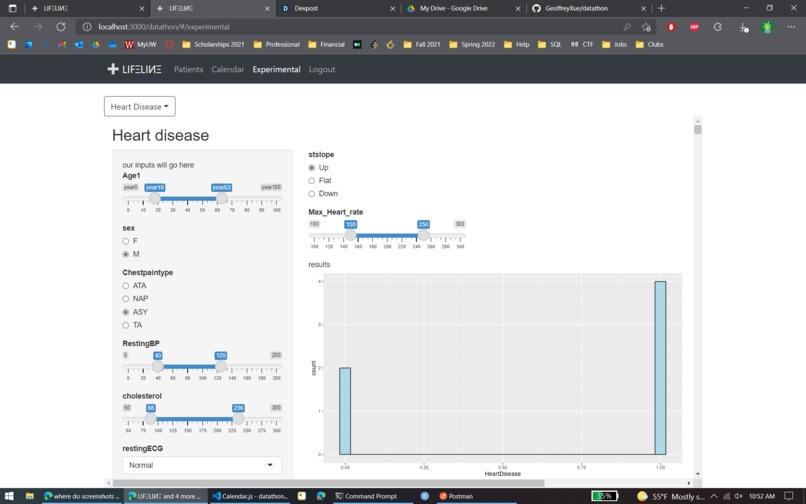
Task: Open the SQL bookmark folder
Action: 549,45
